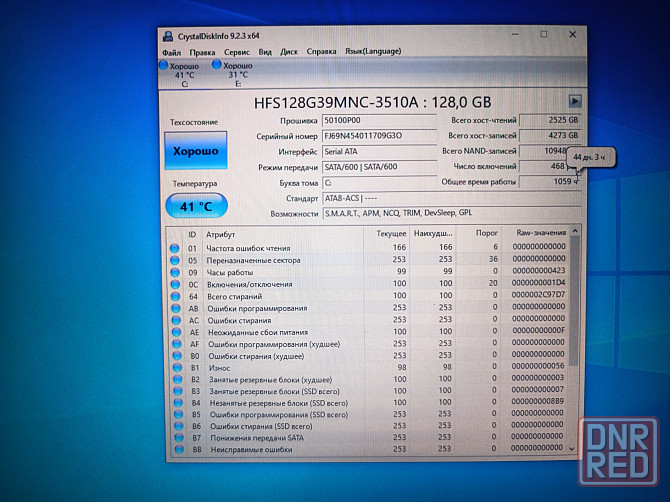670x502 pixels.
Task: Open the Язык(Language) menu
Action: point(373,51)
